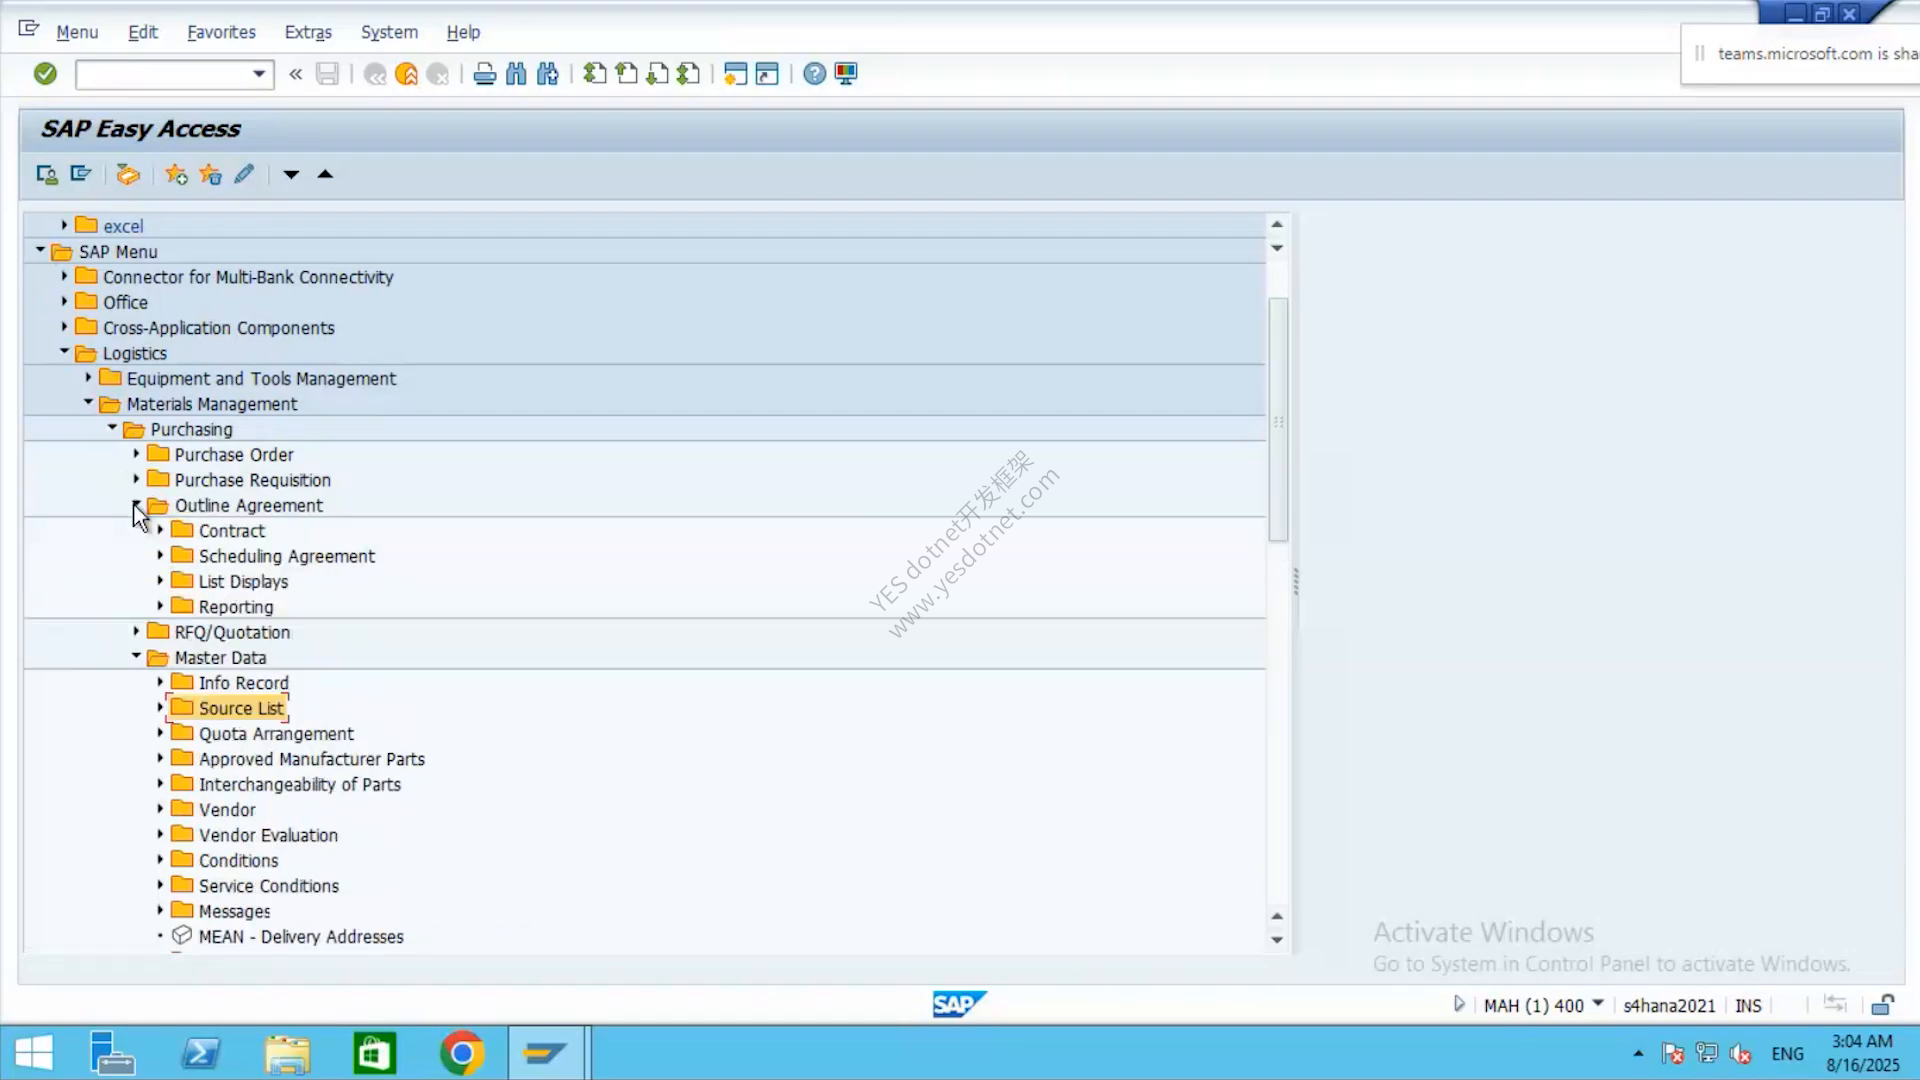Screen dimensions: 1920x1080
Task: Open Google Chrome from the taskbar
Action: pyautogui.click(x=461, y=1053)
